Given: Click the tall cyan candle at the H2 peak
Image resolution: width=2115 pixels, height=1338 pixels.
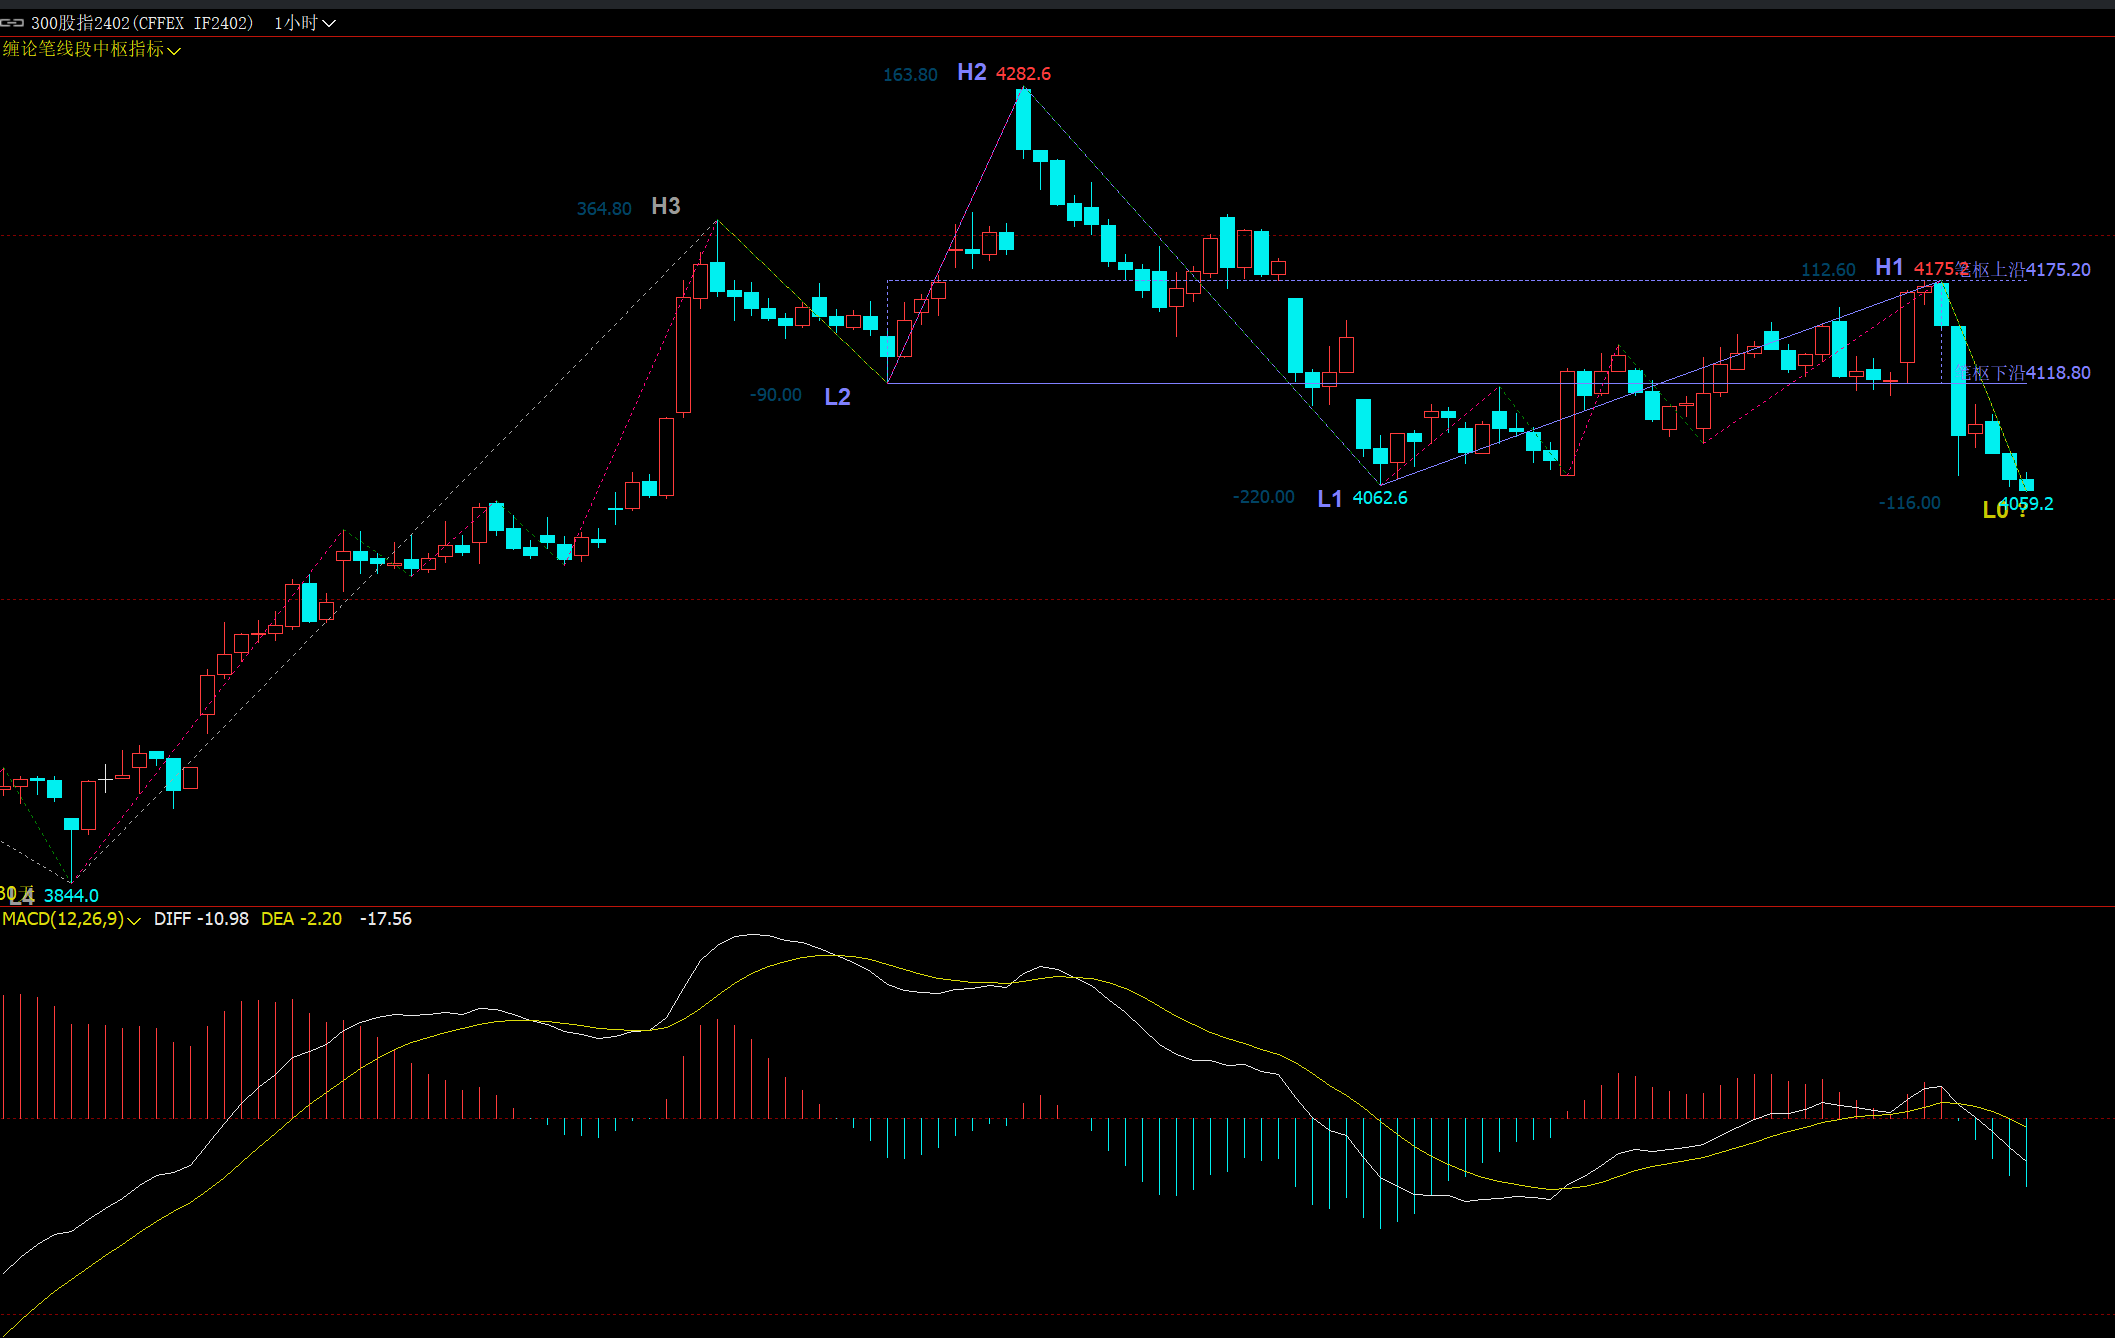Looking at the screenshot, I should point(1023,120).
